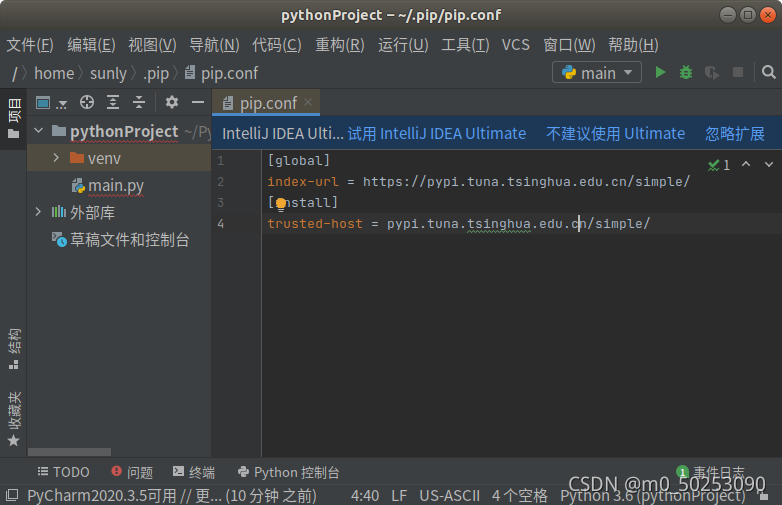The height and width of the screenshot is (505, 782).
Task: Click the sunly breadcrumb
Action: [x=108, y=73]
